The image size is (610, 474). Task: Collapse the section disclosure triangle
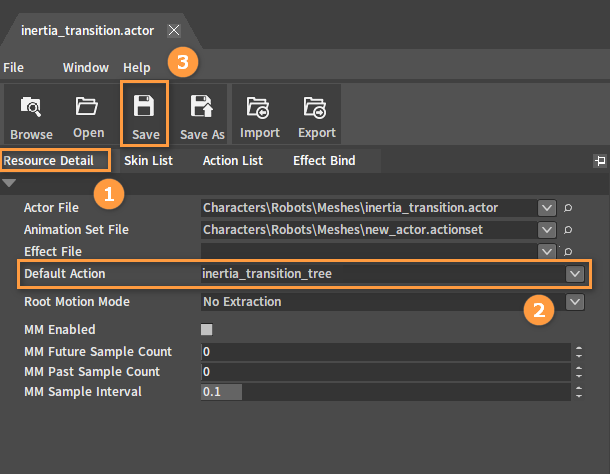tap(9, 183)
